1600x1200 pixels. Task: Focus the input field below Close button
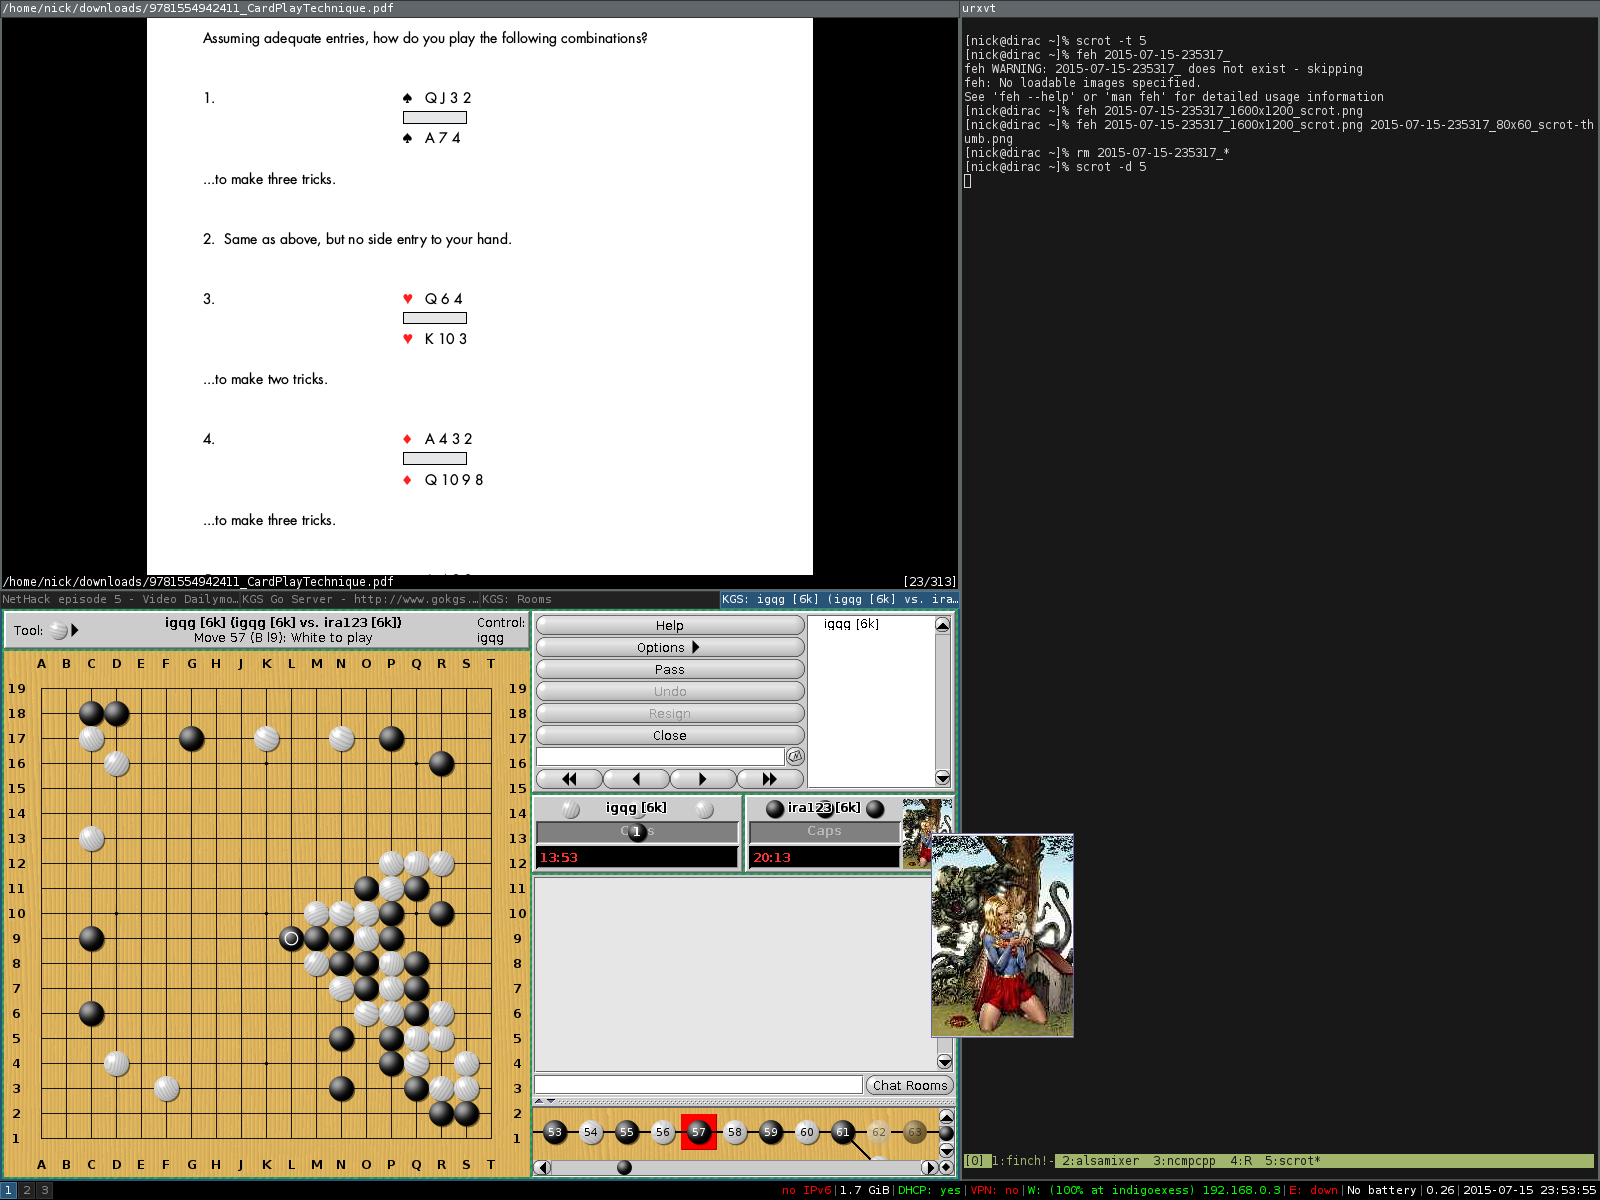[660, 756]
